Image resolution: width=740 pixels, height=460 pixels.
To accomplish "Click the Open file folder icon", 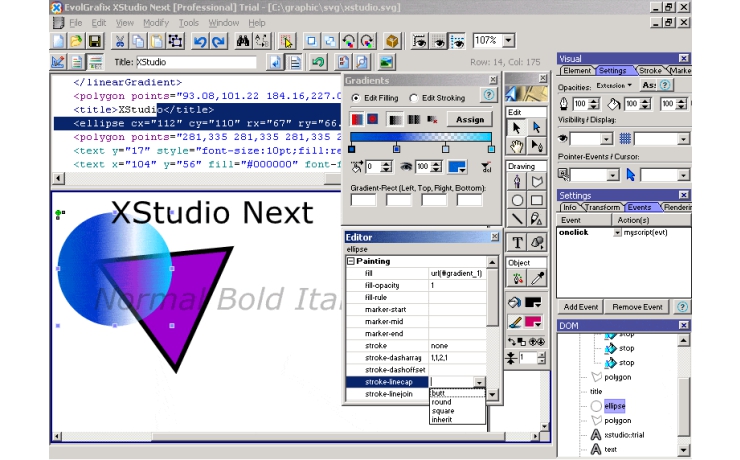I will coord(76,41).
